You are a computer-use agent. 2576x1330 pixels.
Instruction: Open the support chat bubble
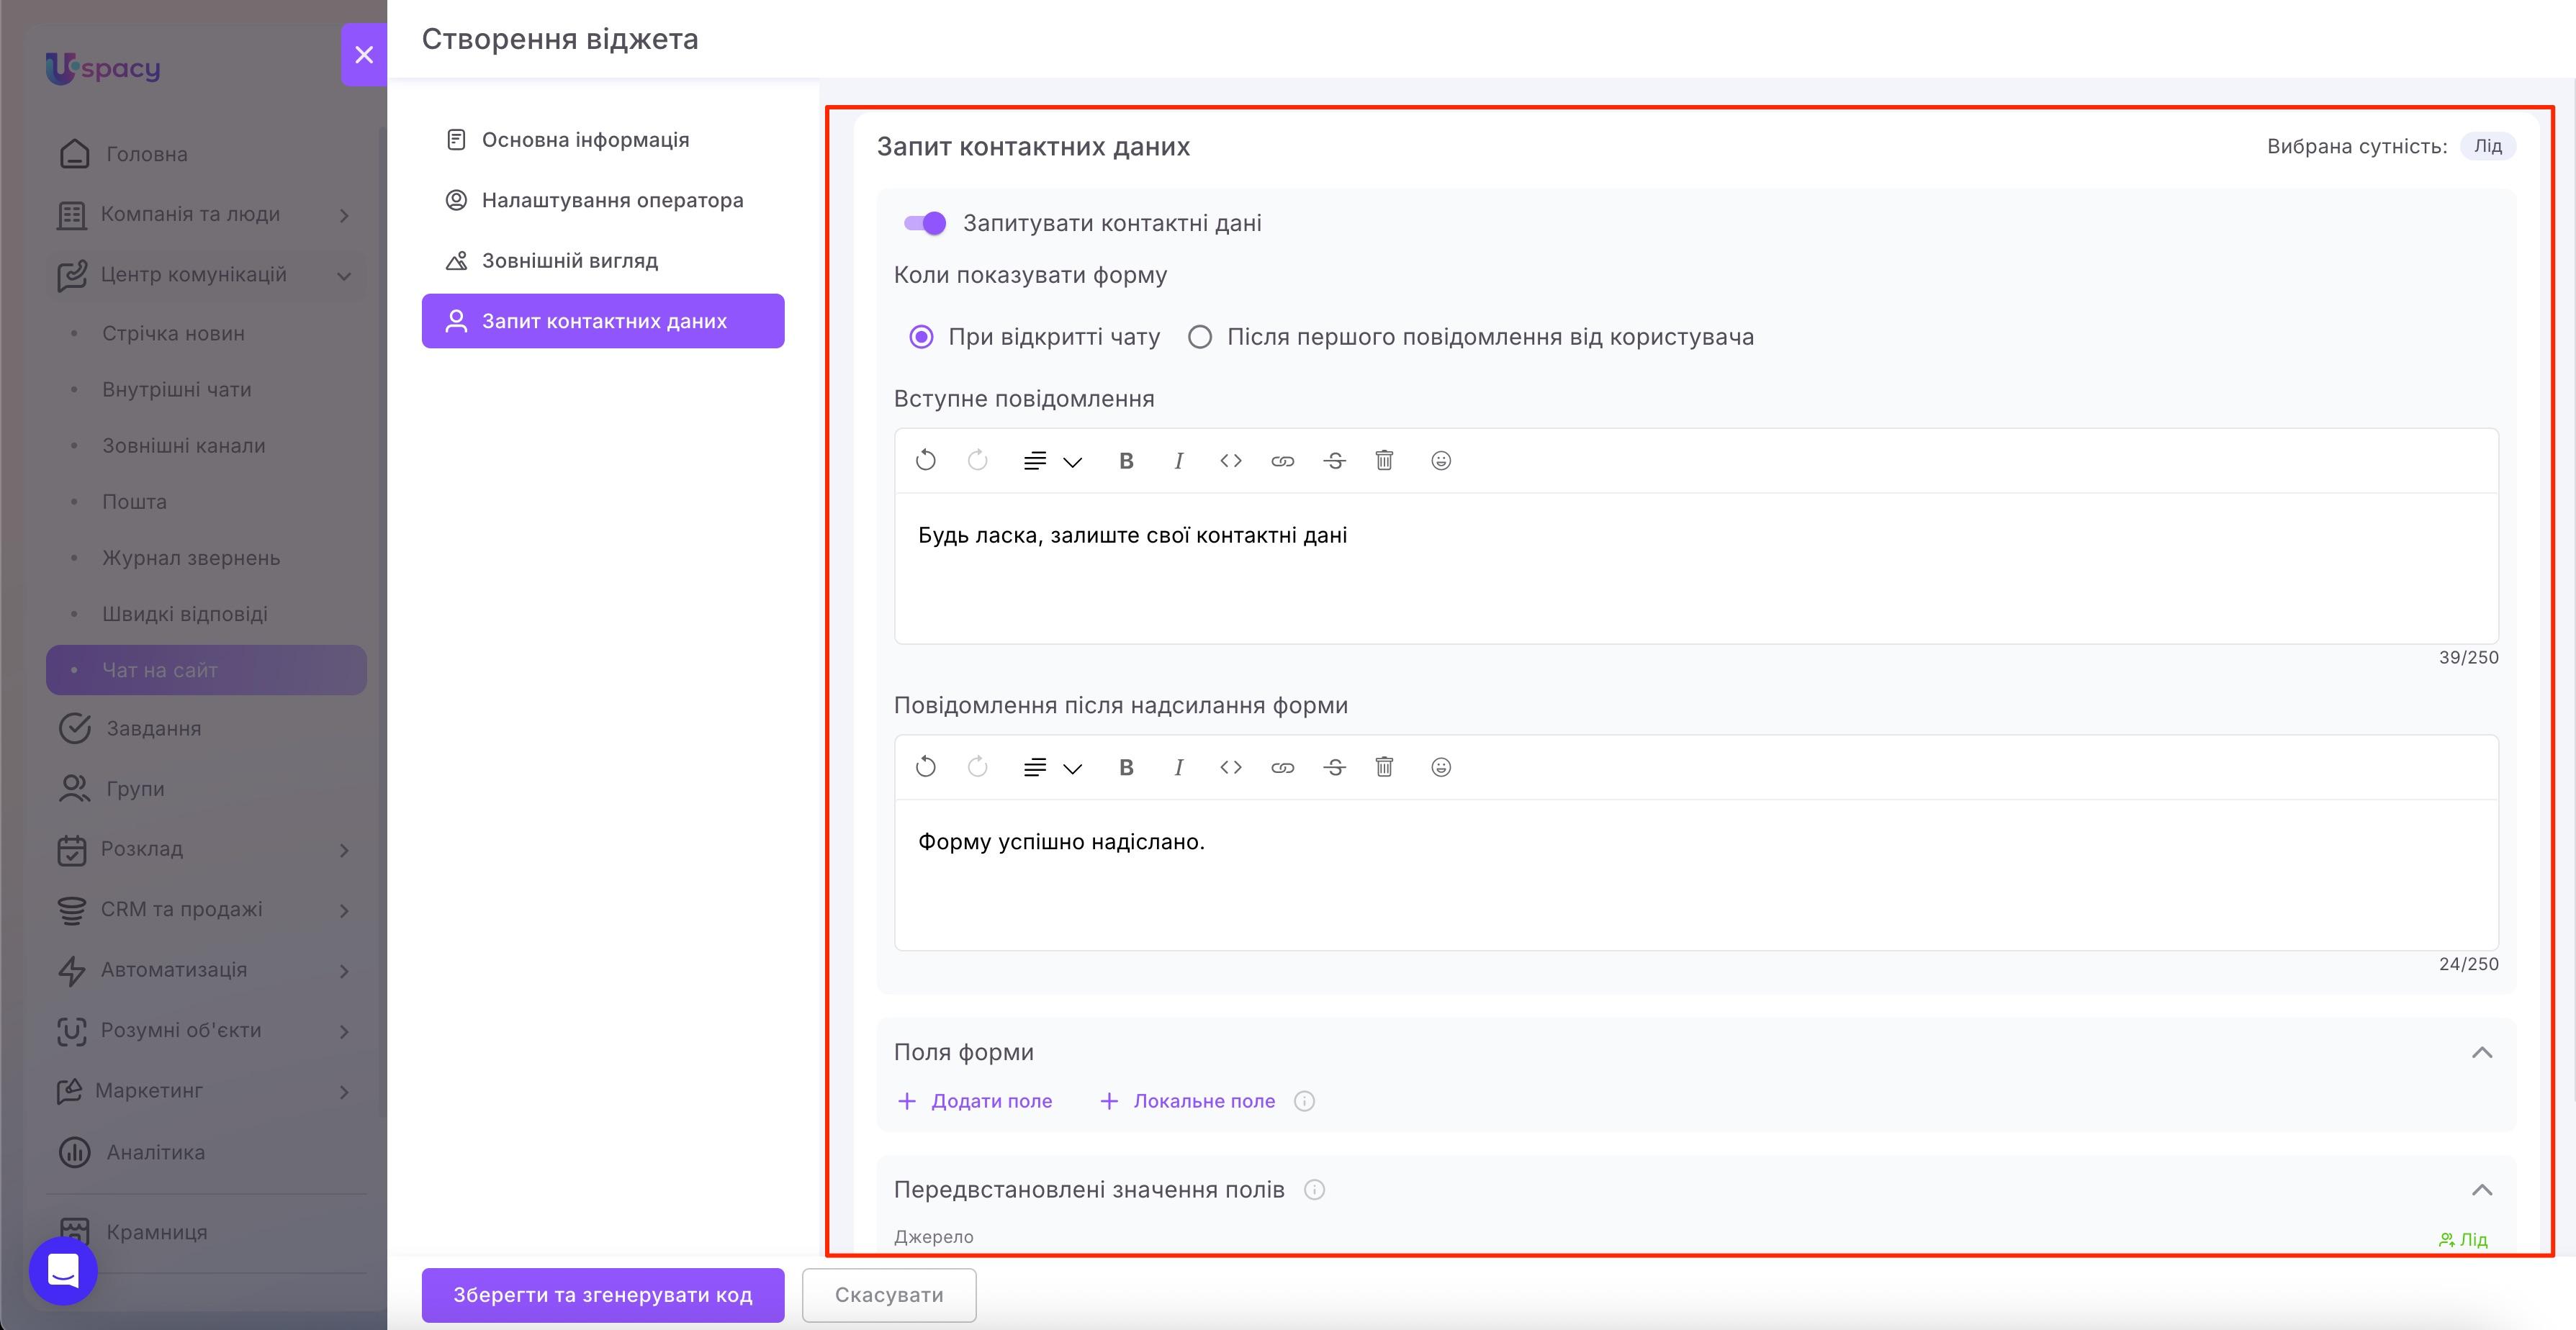pyautogui.click(x=63, y=1271)
